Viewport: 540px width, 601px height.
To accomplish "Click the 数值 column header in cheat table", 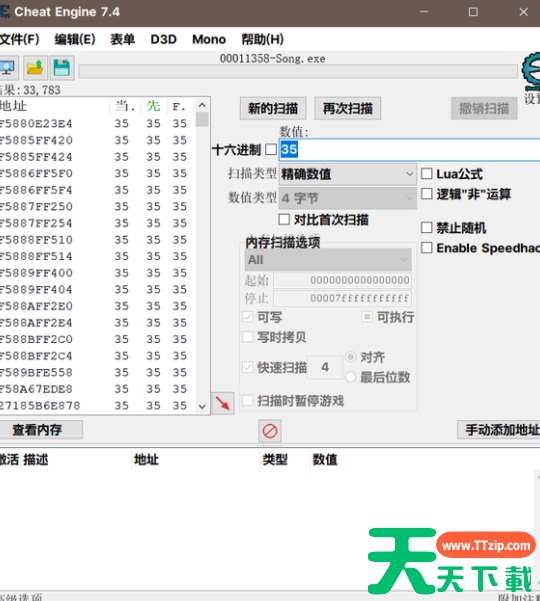I will pyautogui.click(x=325, y=459).
